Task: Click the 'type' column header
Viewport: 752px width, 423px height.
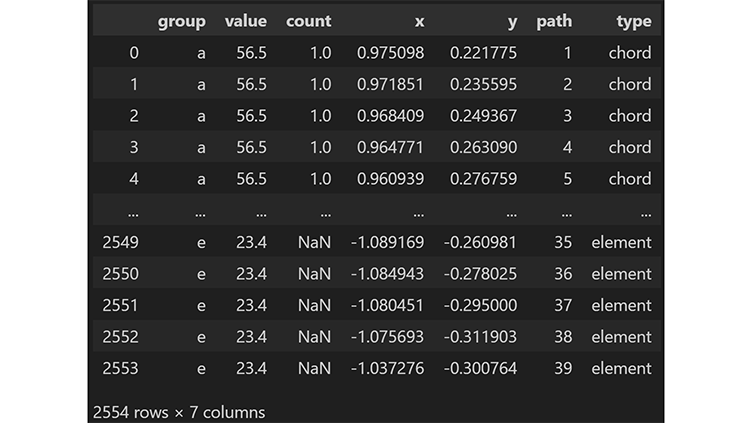Action: pos(634,21)
